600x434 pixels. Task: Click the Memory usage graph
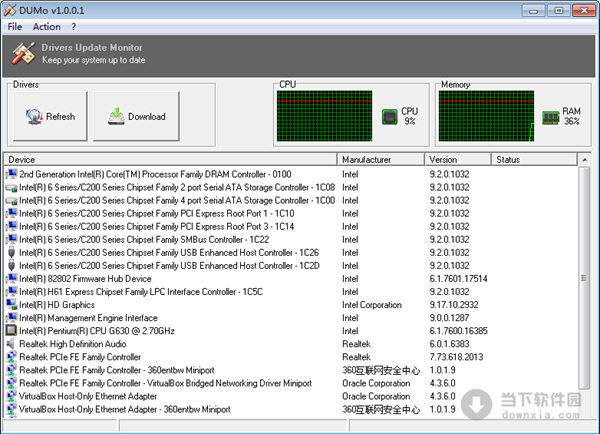(486, 116)
